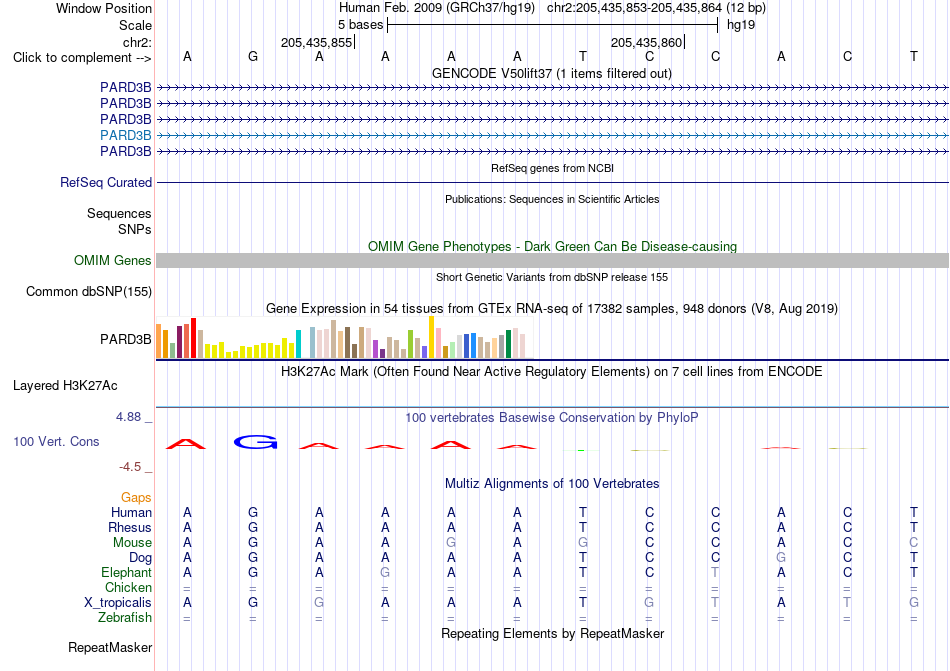
Task: Click the PARD3B label beside the GTEx bar chart
Action: tap(125, 339)
